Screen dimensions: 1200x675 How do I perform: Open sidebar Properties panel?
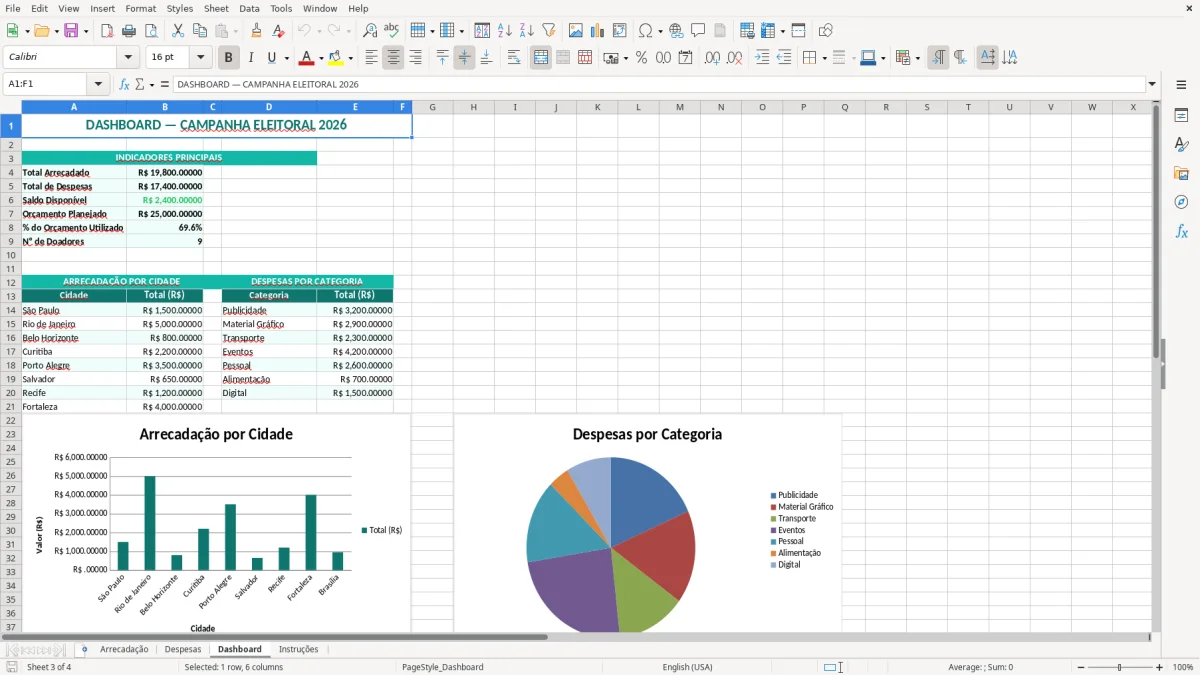tap(1181, 116)
